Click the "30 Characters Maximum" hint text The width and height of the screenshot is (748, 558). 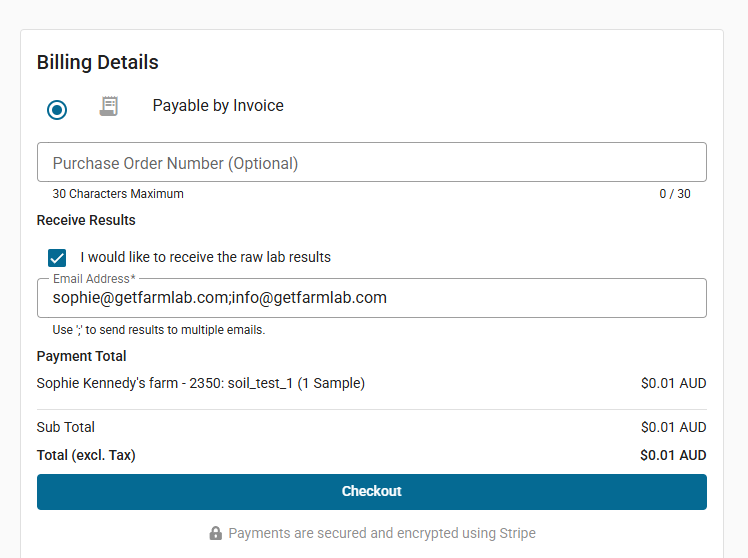coord(118,194)
